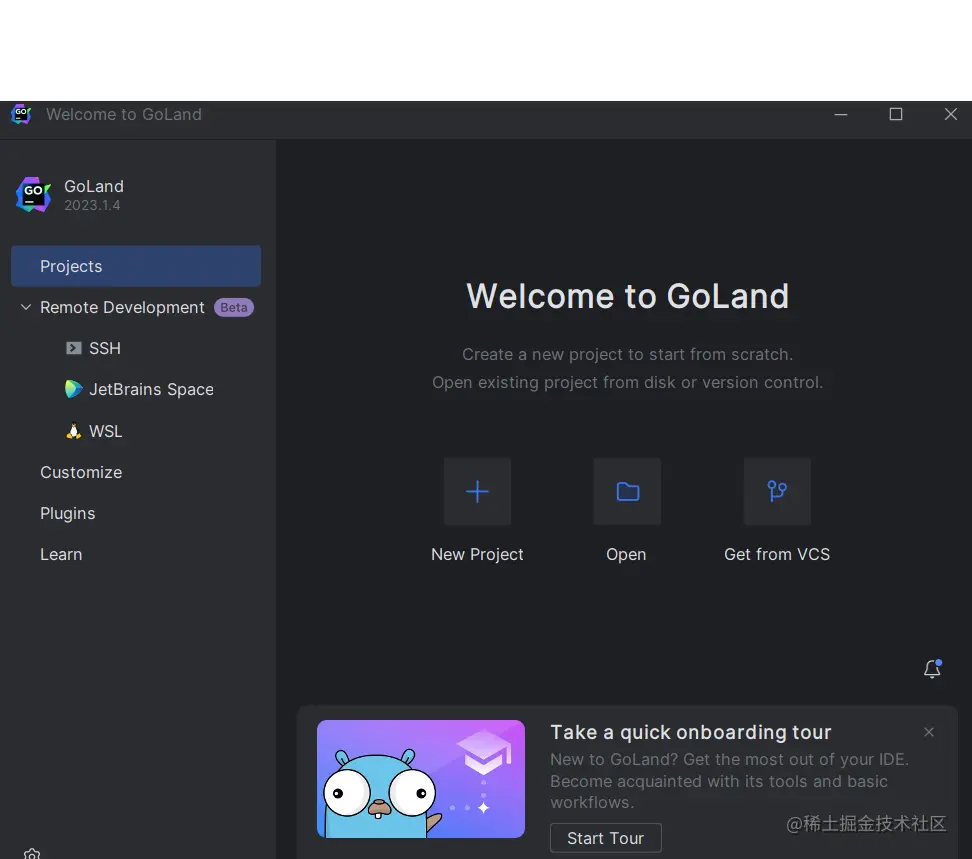Click the GoLand 2023.1.4 version text

(92, 205)
